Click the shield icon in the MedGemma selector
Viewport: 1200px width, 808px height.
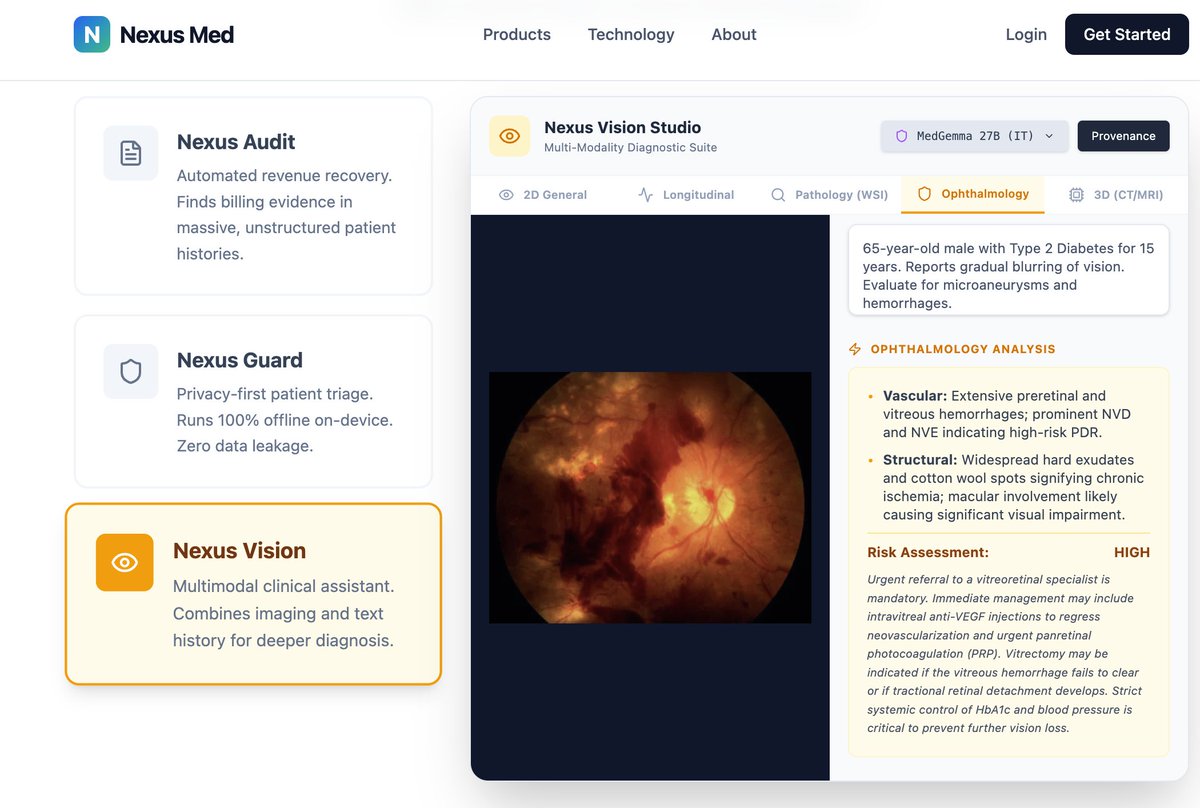901,136
